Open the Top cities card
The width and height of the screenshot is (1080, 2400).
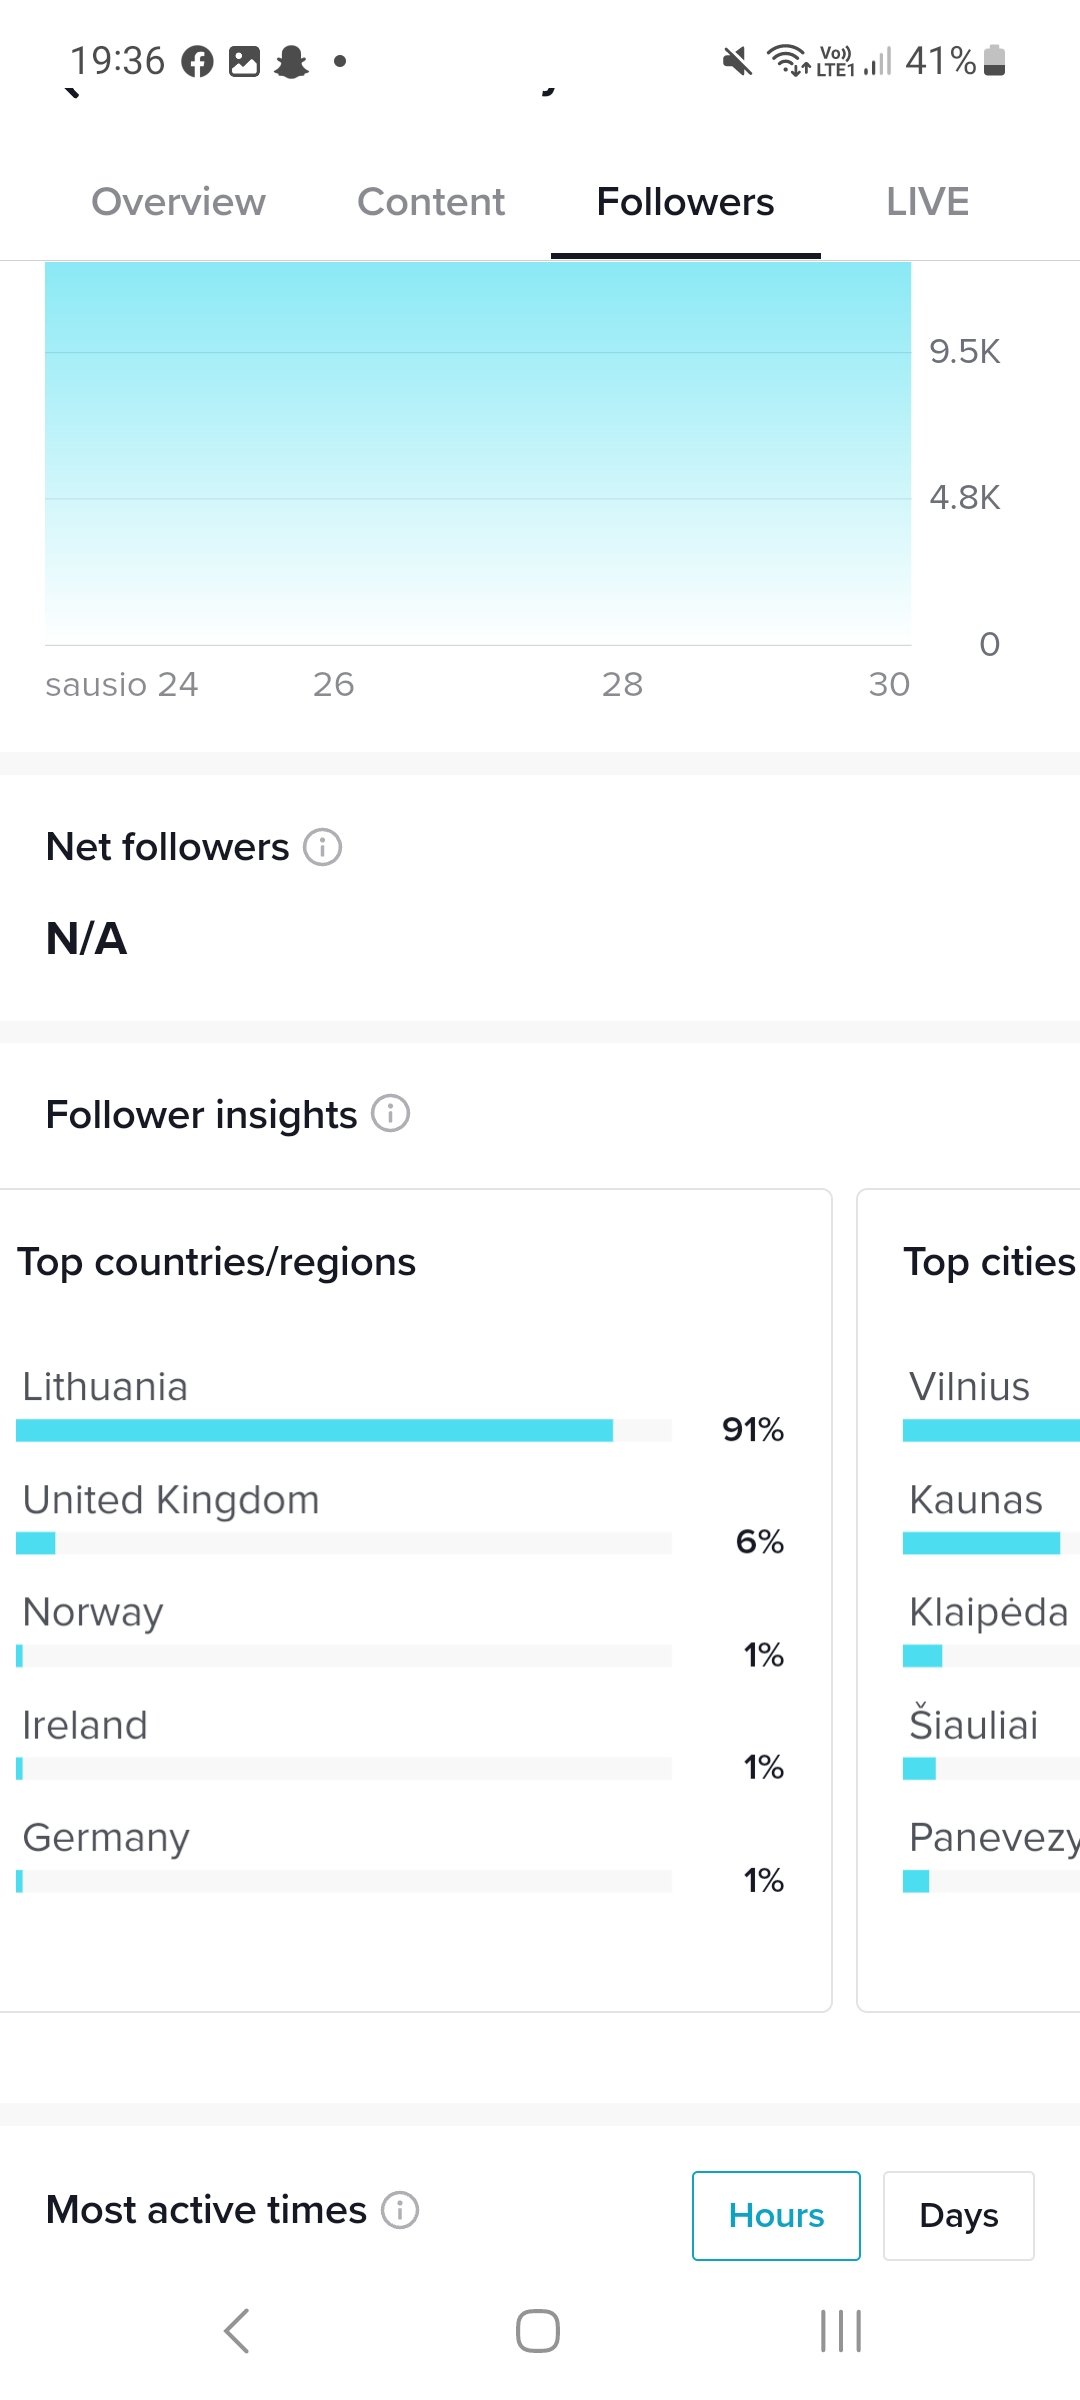pos(968,1600)
